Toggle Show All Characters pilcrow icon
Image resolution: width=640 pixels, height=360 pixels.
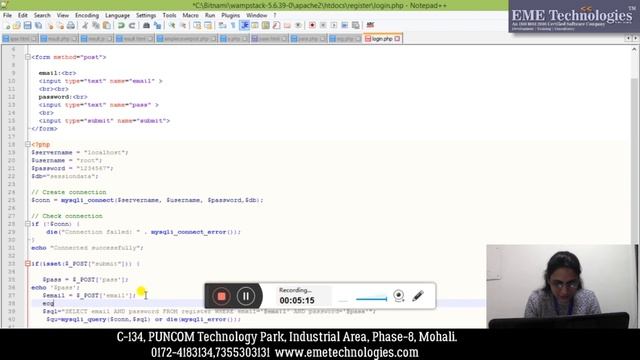(x=233, y=26)
